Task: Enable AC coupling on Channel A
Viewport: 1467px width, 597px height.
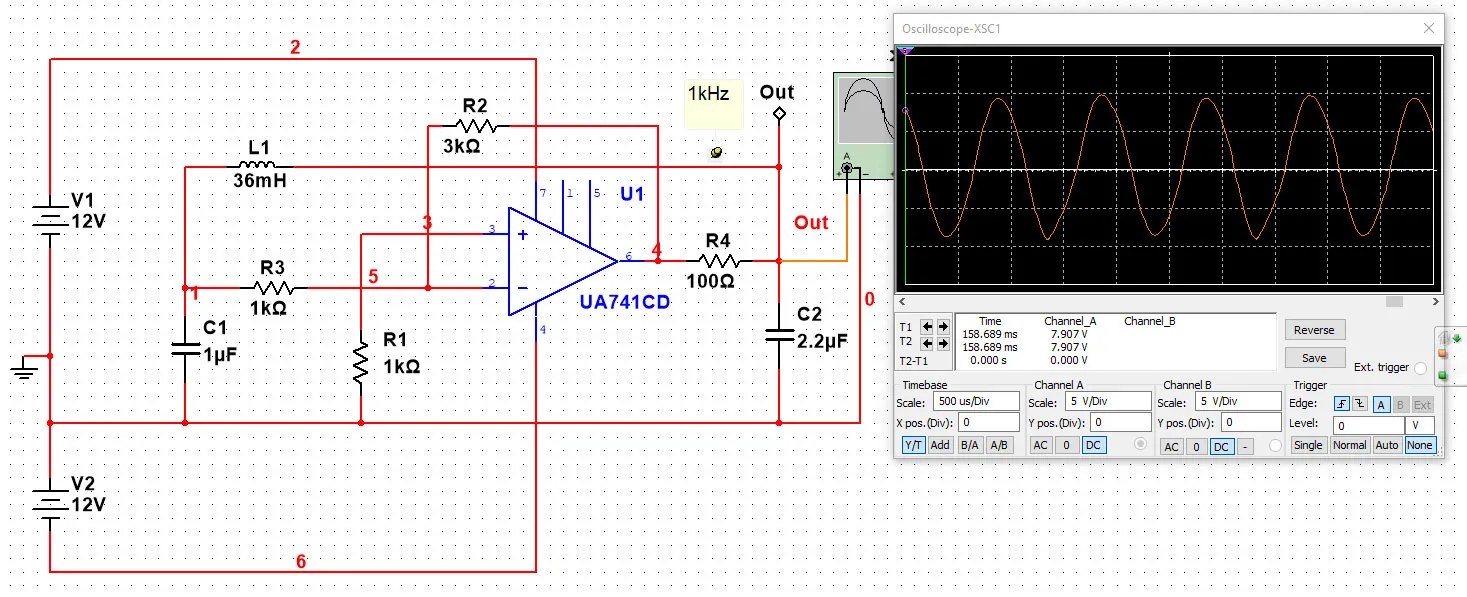Action: tap(1040, 446)
